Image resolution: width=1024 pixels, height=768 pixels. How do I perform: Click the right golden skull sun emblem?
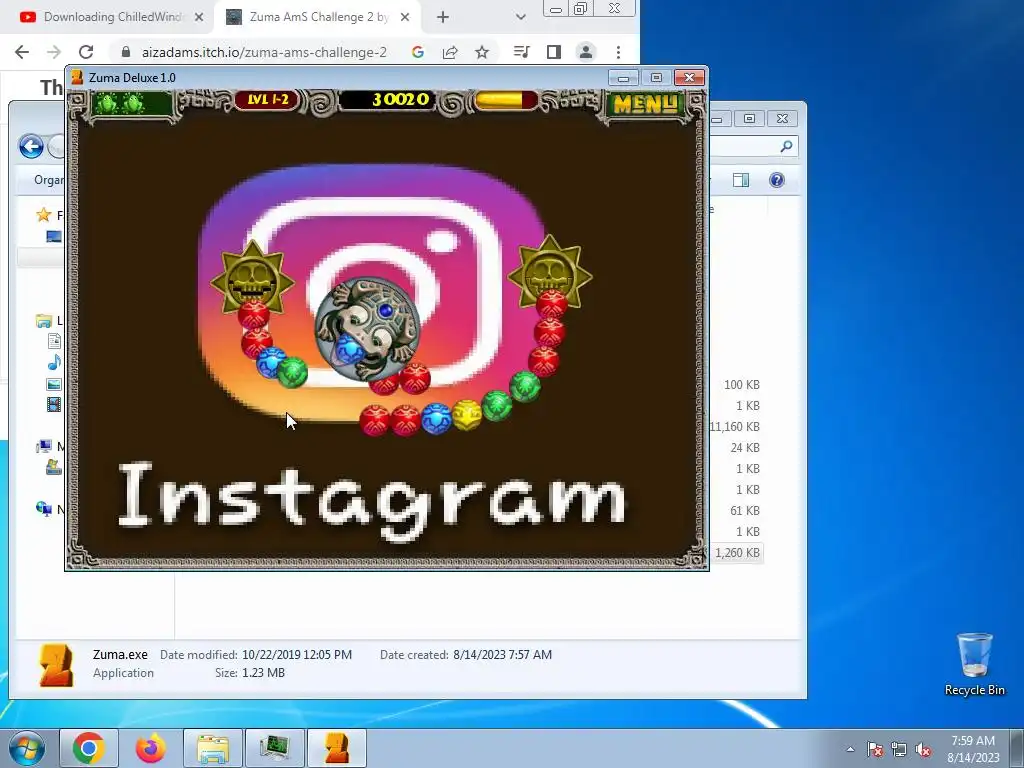[x=551, y=273]
